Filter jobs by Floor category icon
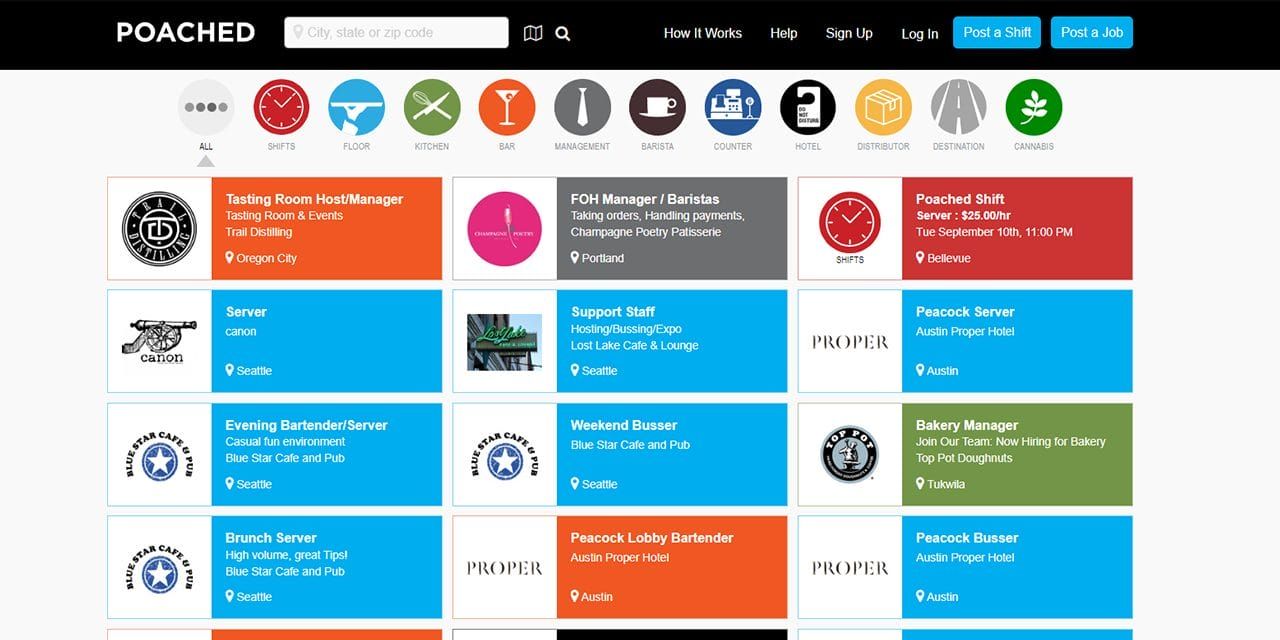1280x640 pixels. point(356,108)
